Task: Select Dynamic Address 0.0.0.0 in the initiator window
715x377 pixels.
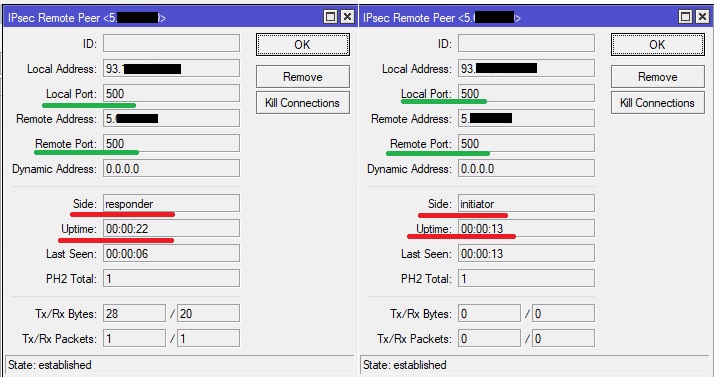Action: point(526,168)
